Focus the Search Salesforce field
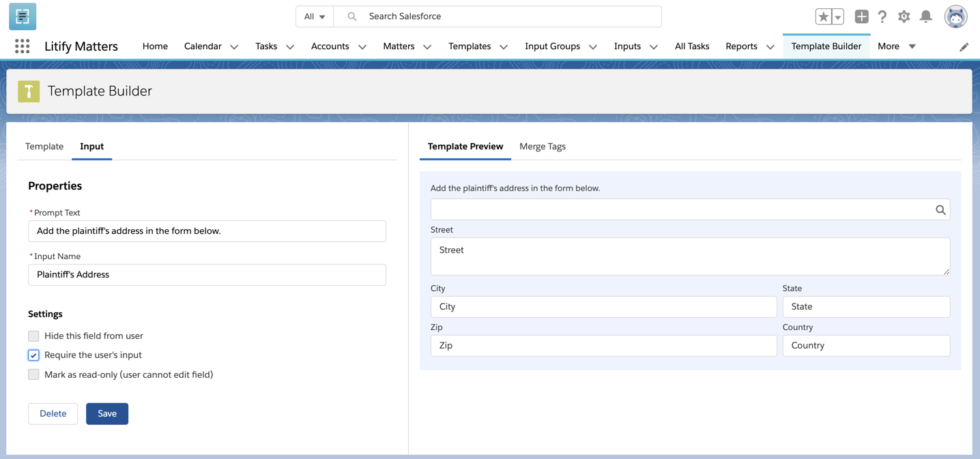The width and height of the screenshot is (980, 459). (498, 17)
